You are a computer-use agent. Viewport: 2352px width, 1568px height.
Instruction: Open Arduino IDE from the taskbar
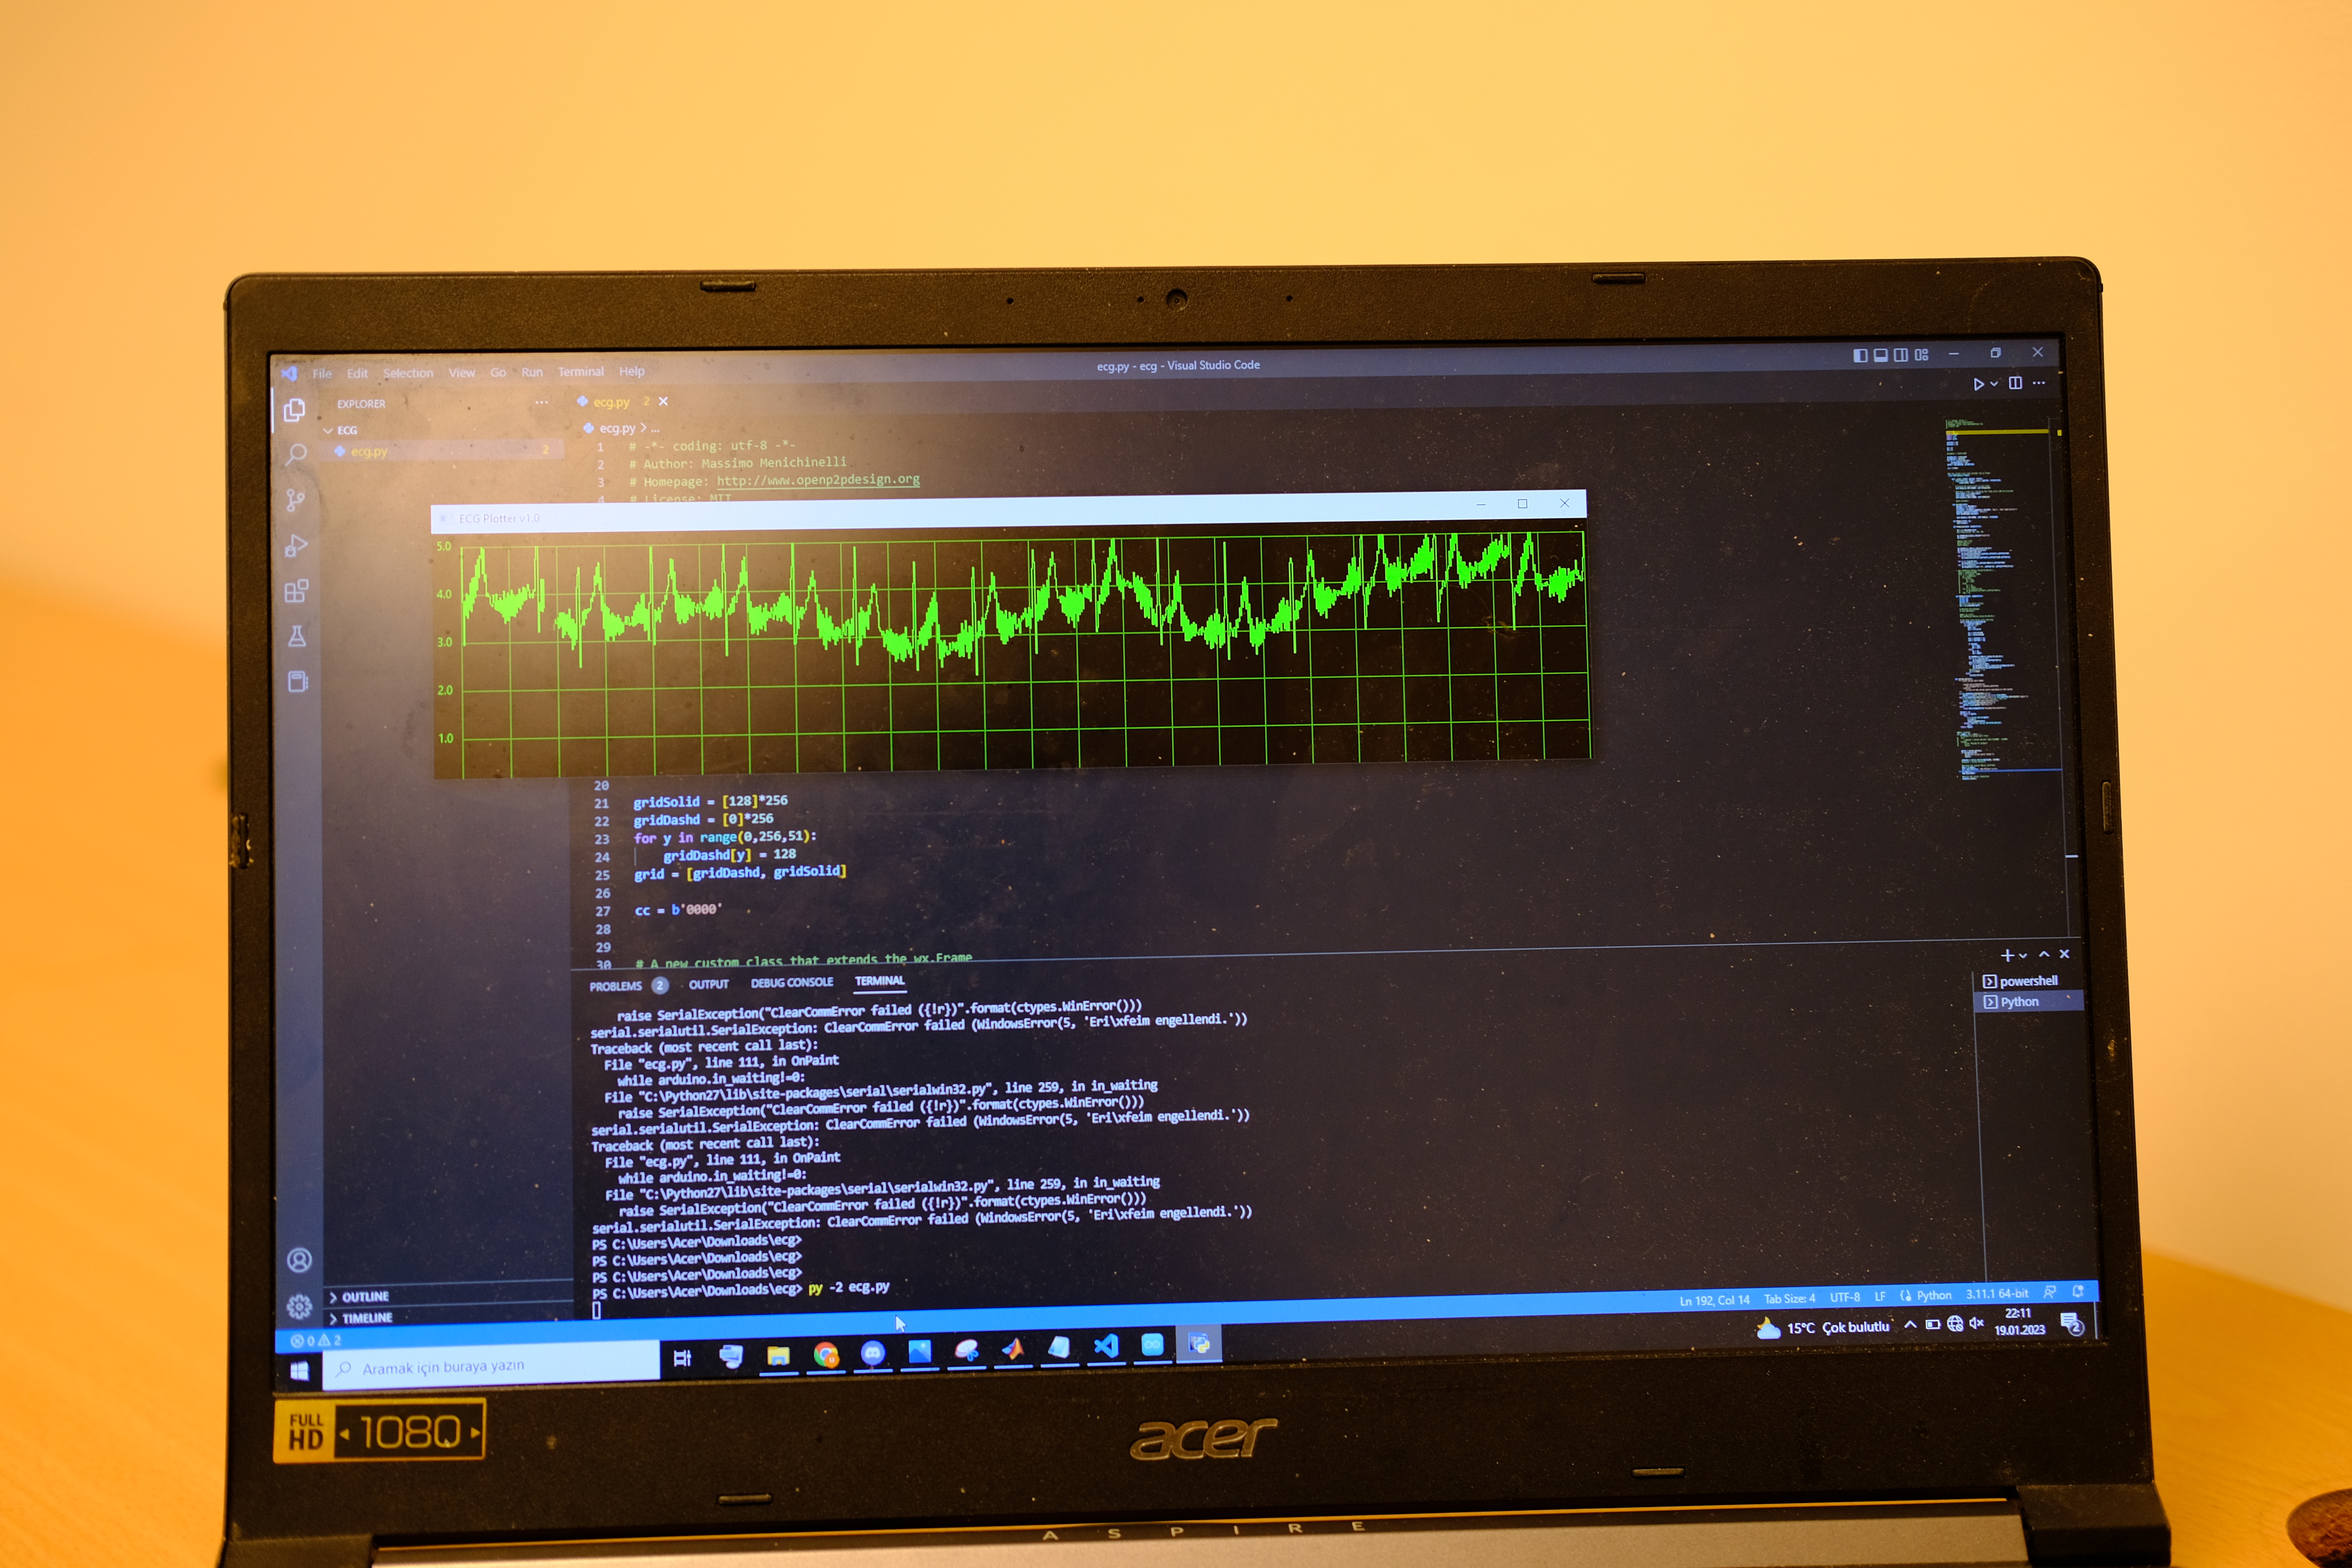(x=1152, y=1345)
